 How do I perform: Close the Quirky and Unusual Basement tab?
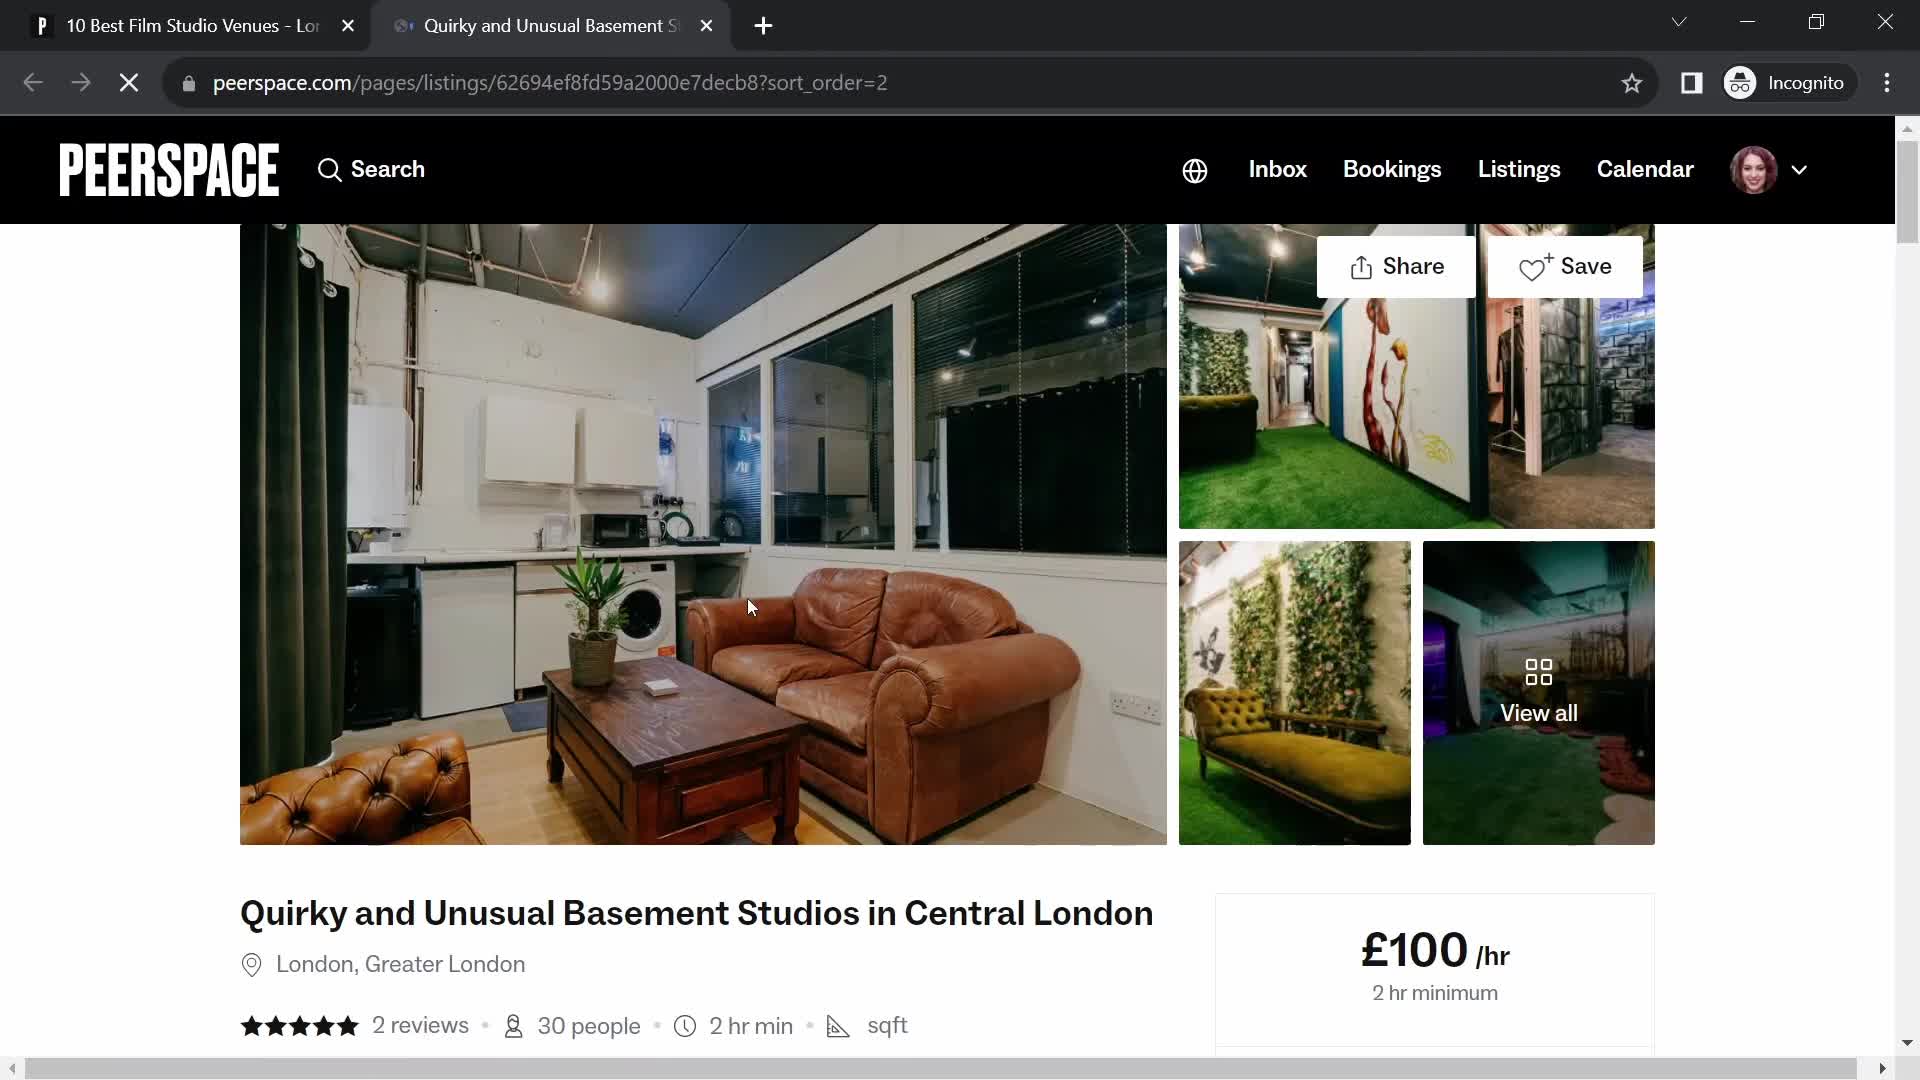[706, 26]
